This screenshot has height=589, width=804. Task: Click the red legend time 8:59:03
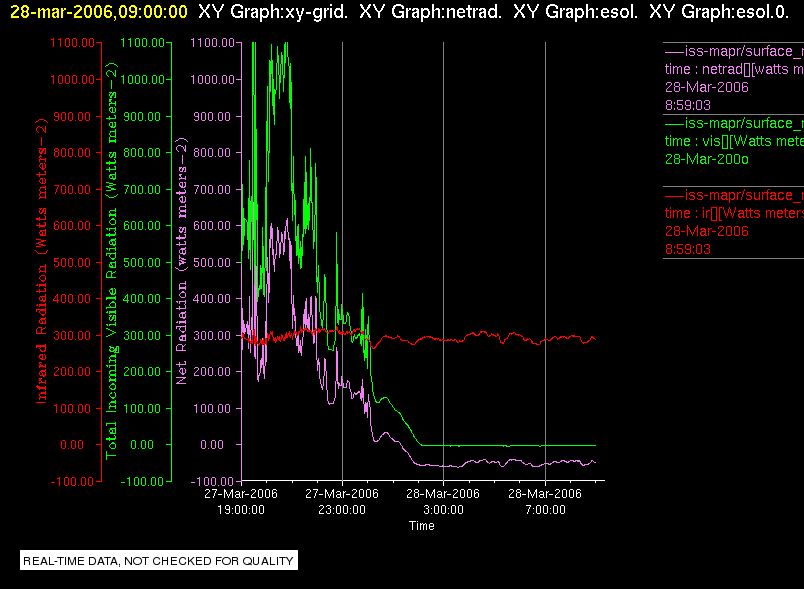[x=688, y=250]
